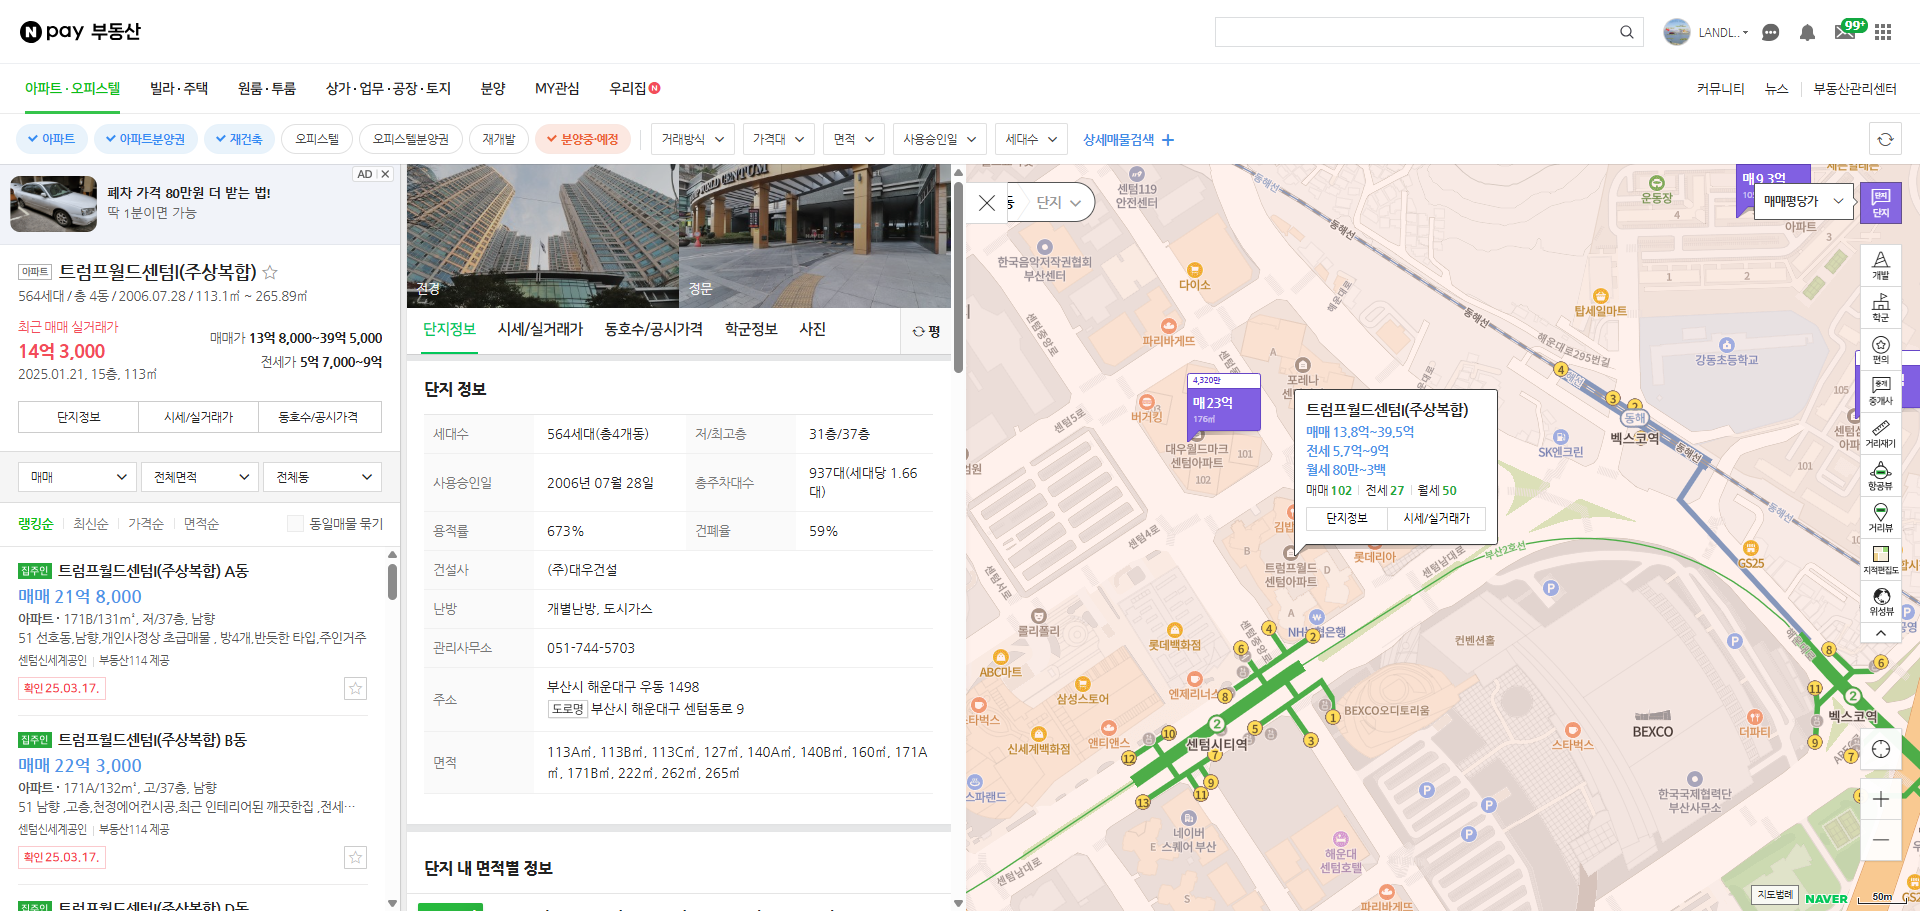Bookmark the A동 listing star
Viewport: 1920px width, 911px height.
click(x=355, y=688)
